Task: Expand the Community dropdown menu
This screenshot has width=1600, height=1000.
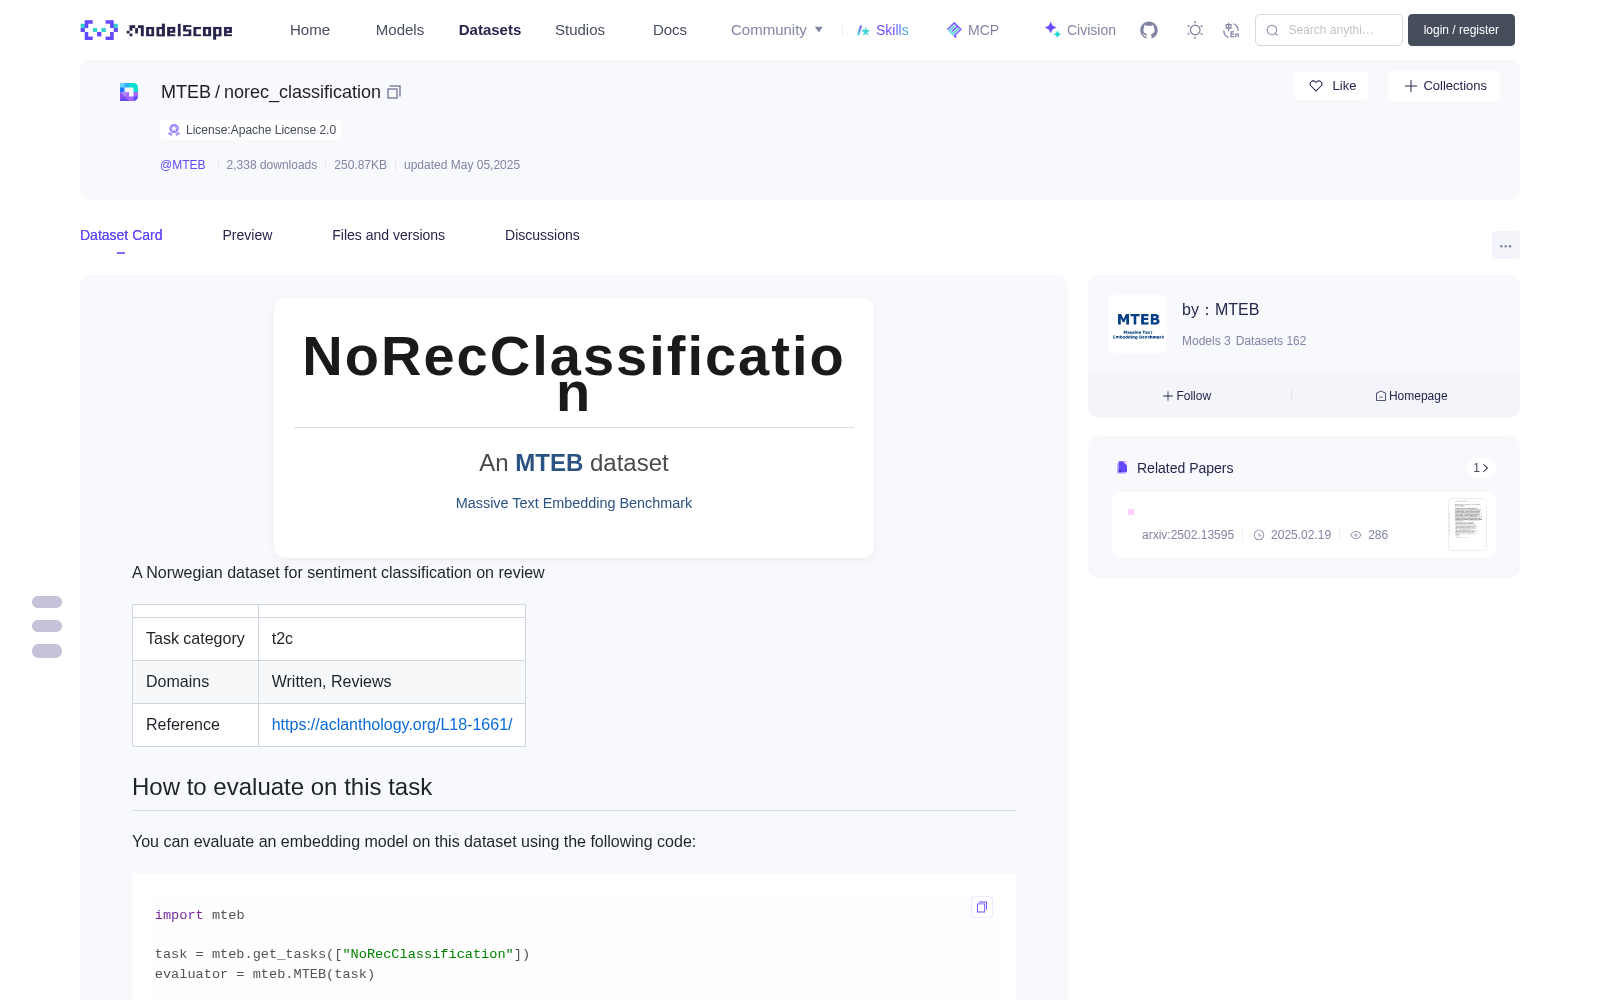Action: (x=777, y=30)
